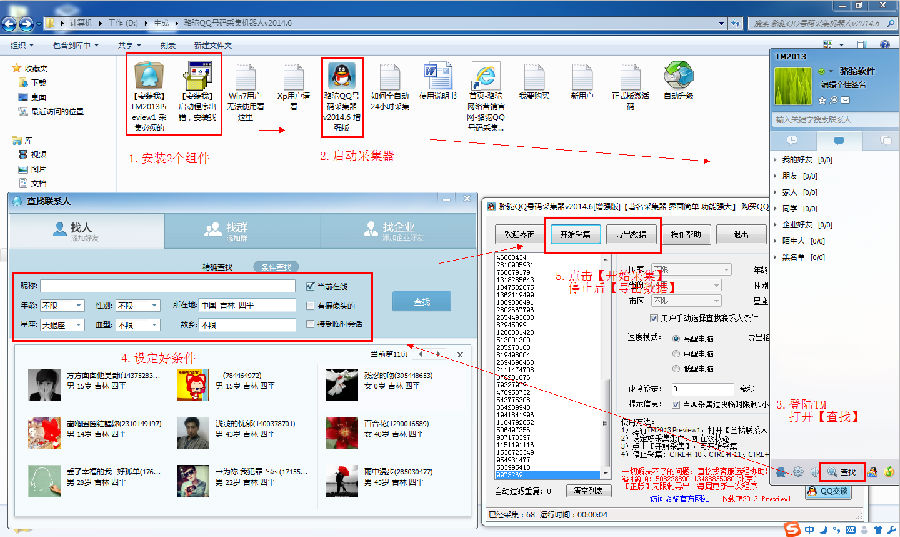Click the 所在地 location input field

tap(247, 306)
